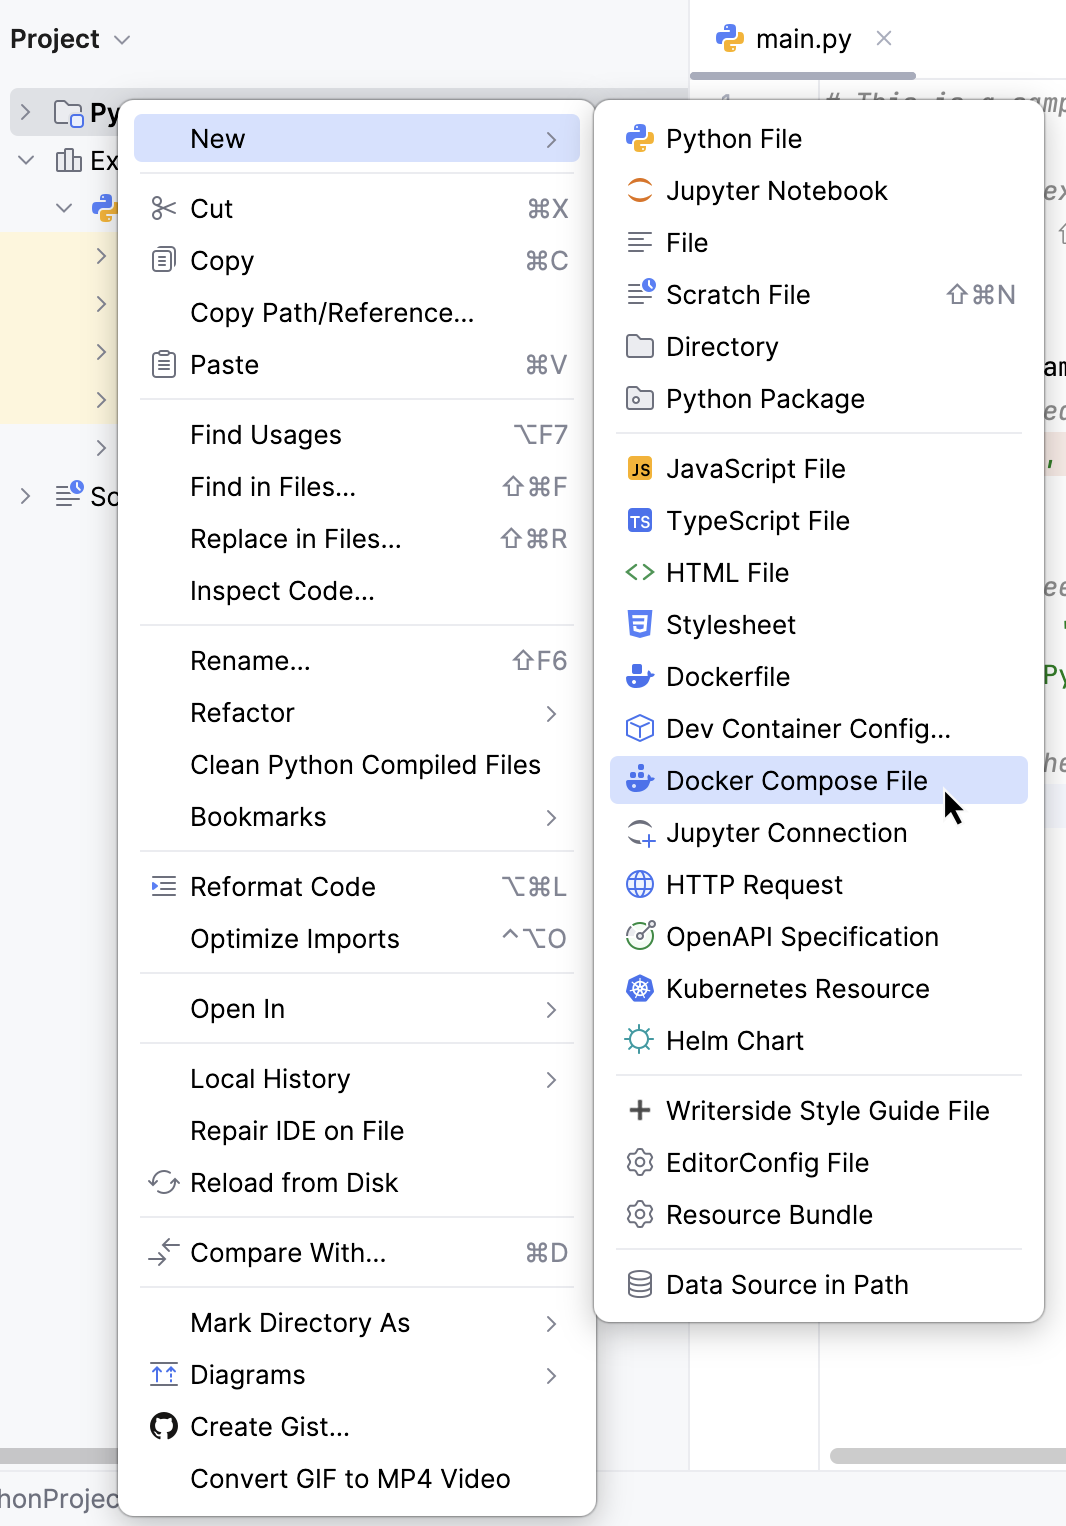
Task: Click the Jupyter Connection icon
Action: 640,833
